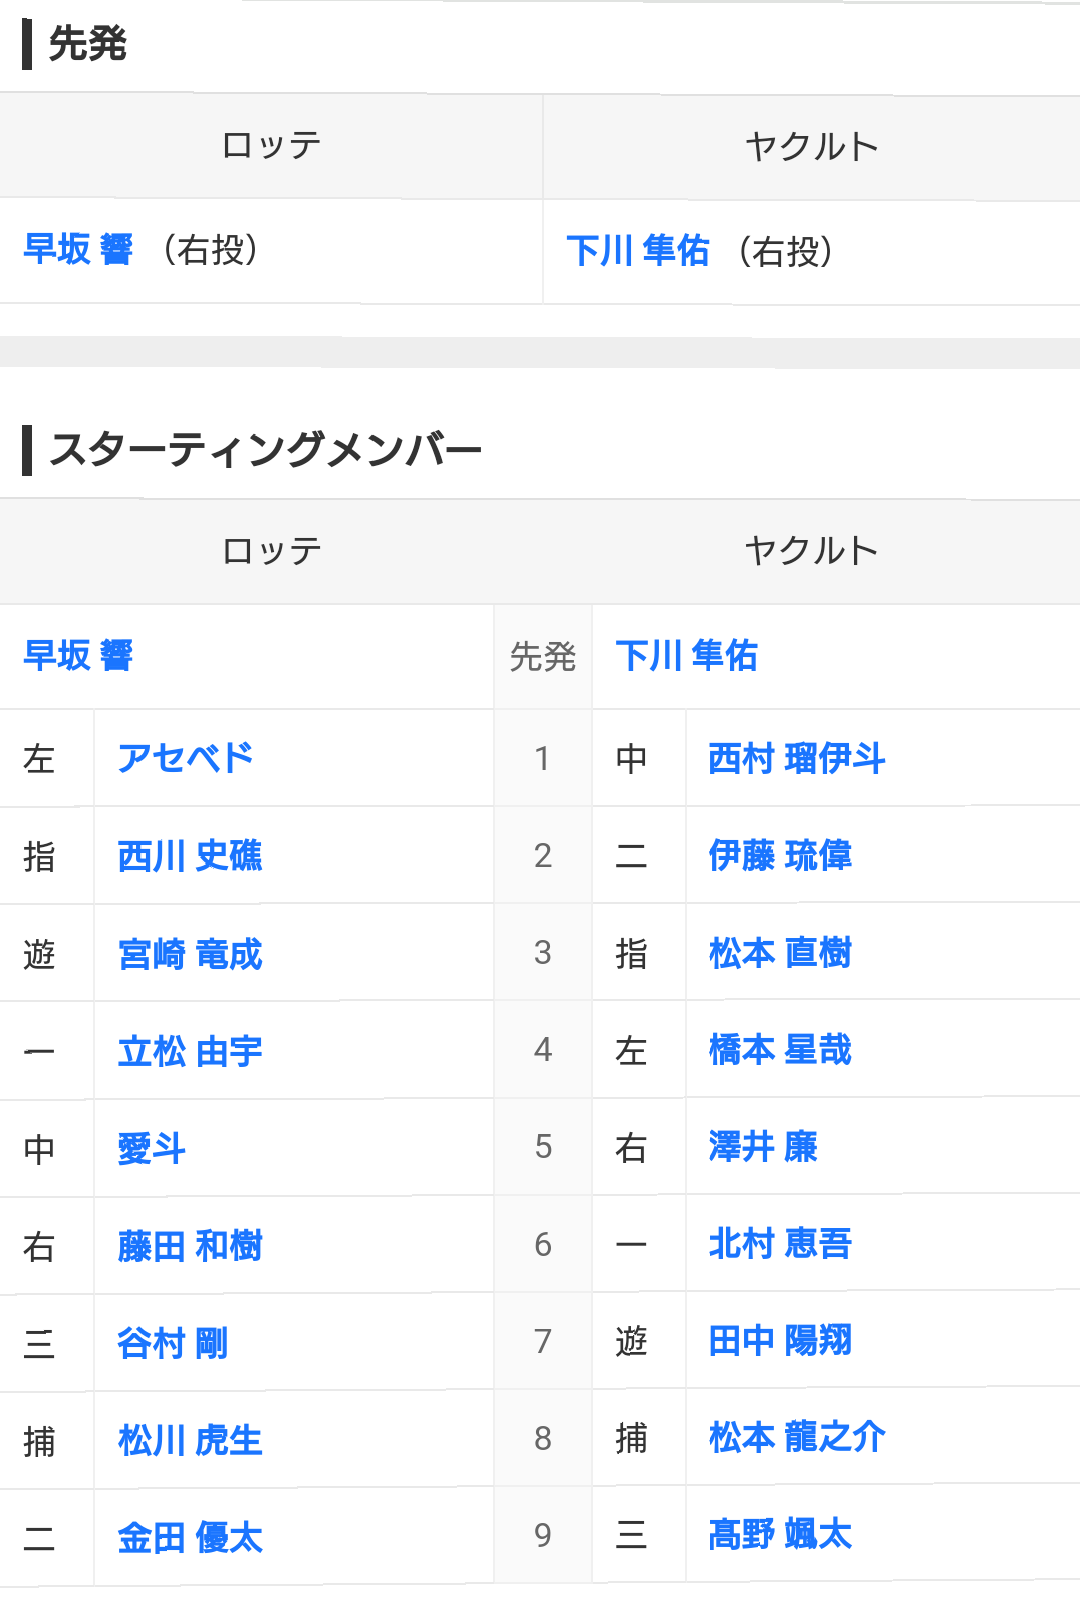The width and height of the screenshot is (1080, 1604).
Task: Click (右投) next to 下川 隼佑
Action: click(x=785, y=251)
